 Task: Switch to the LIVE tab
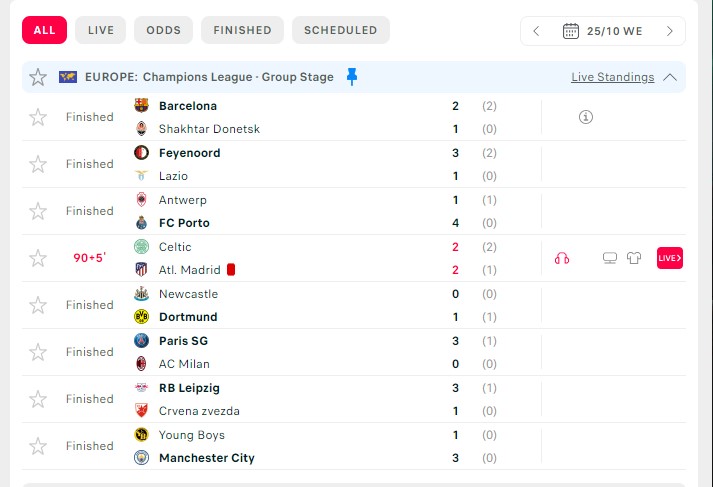100,30
